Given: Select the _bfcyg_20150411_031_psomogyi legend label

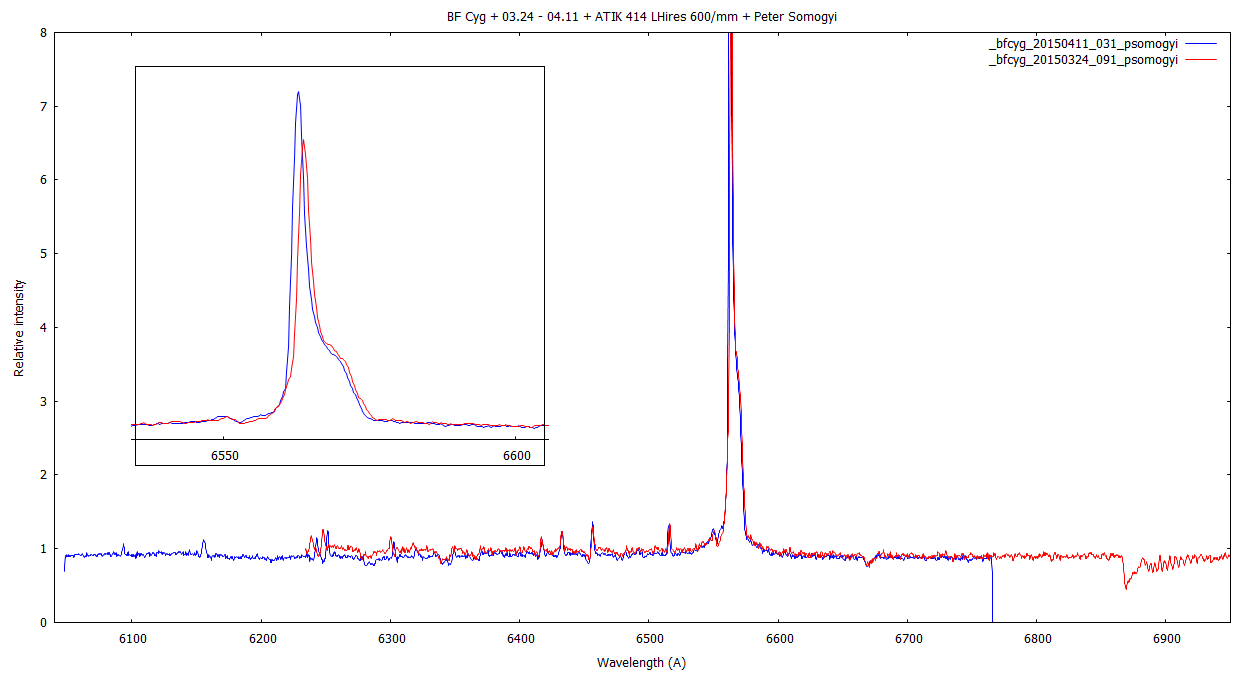Looking at the screenshot, I should (x=1082, y=44).
